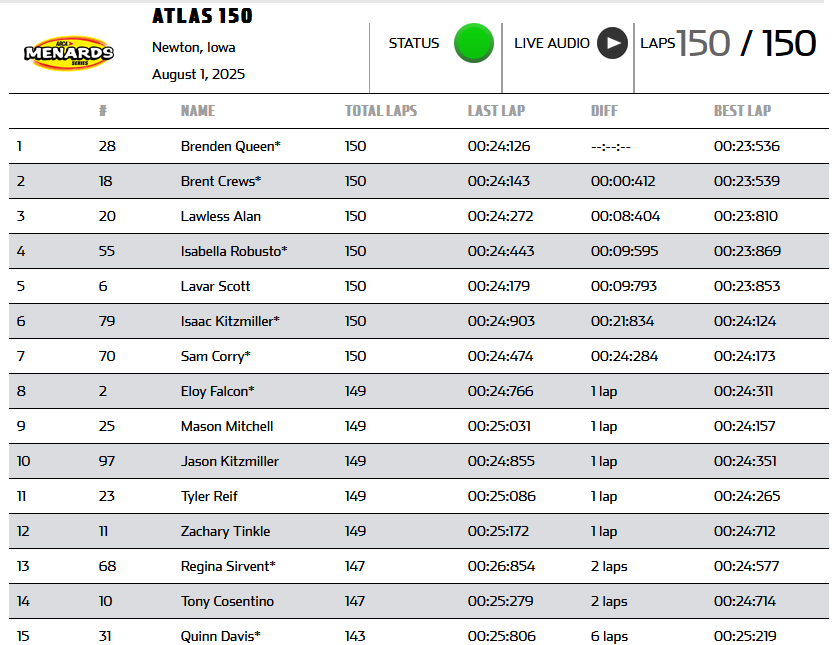This screenshot has height=645, width=837.
Task: Sort by the NAME column header
Action: click(x=198, y=111)
